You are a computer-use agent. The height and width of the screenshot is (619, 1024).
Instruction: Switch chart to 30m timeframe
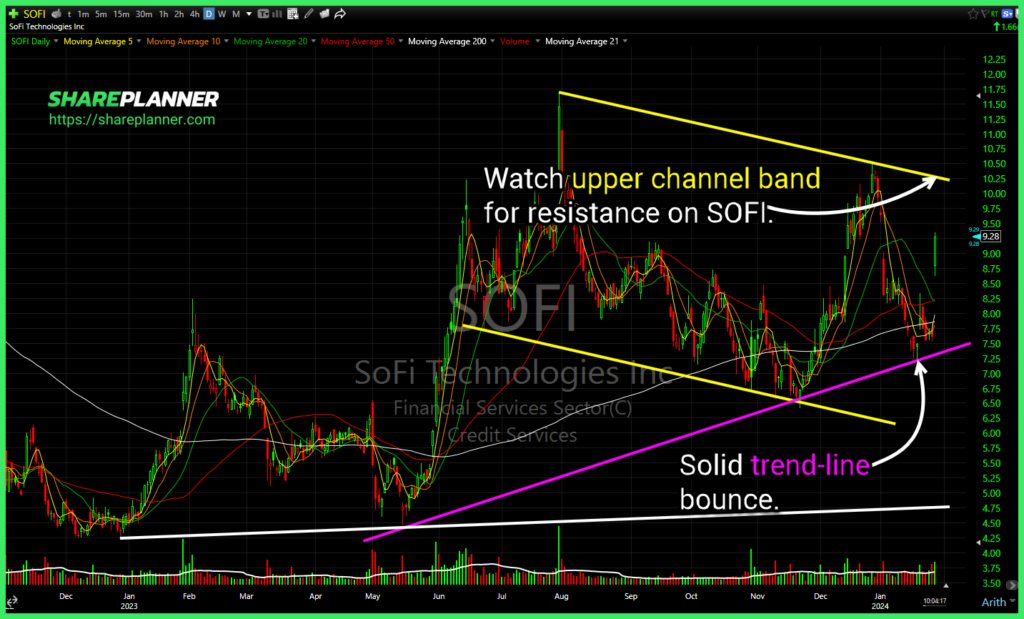coord(144,14)
